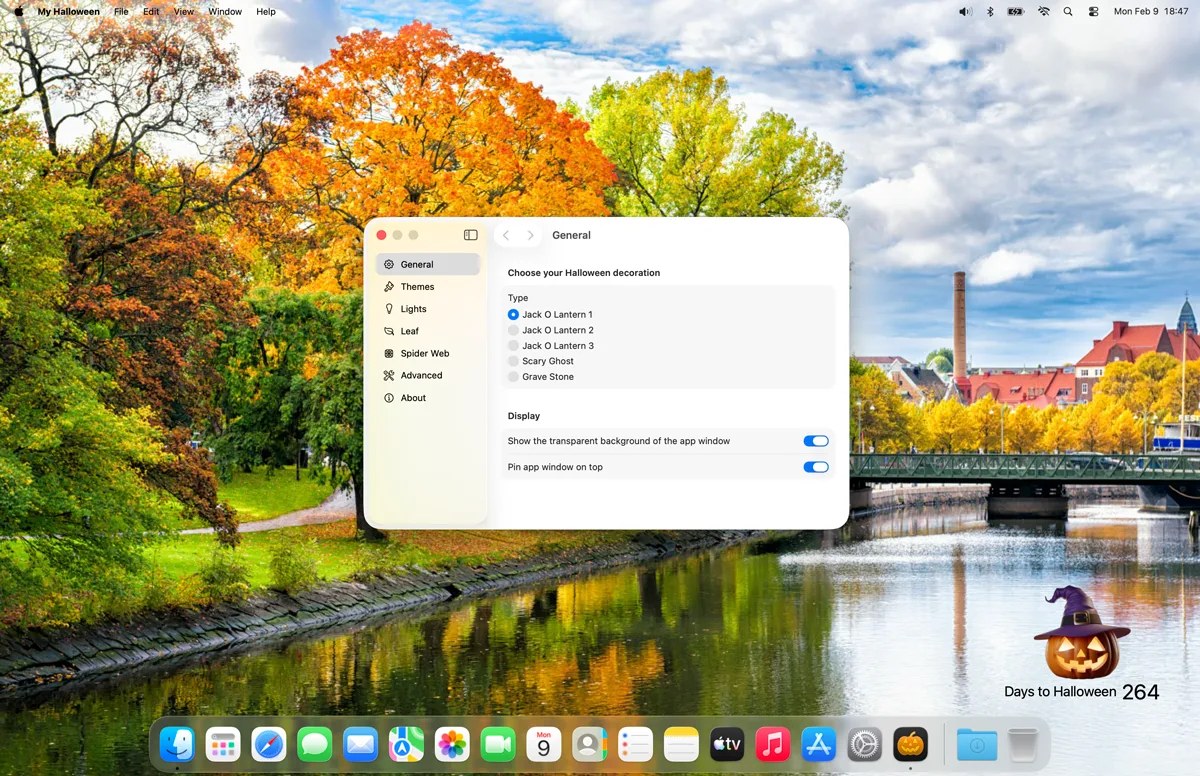Open the Window menu
The width and height of the screenshot is (1200, 776).
pos(225,12)
